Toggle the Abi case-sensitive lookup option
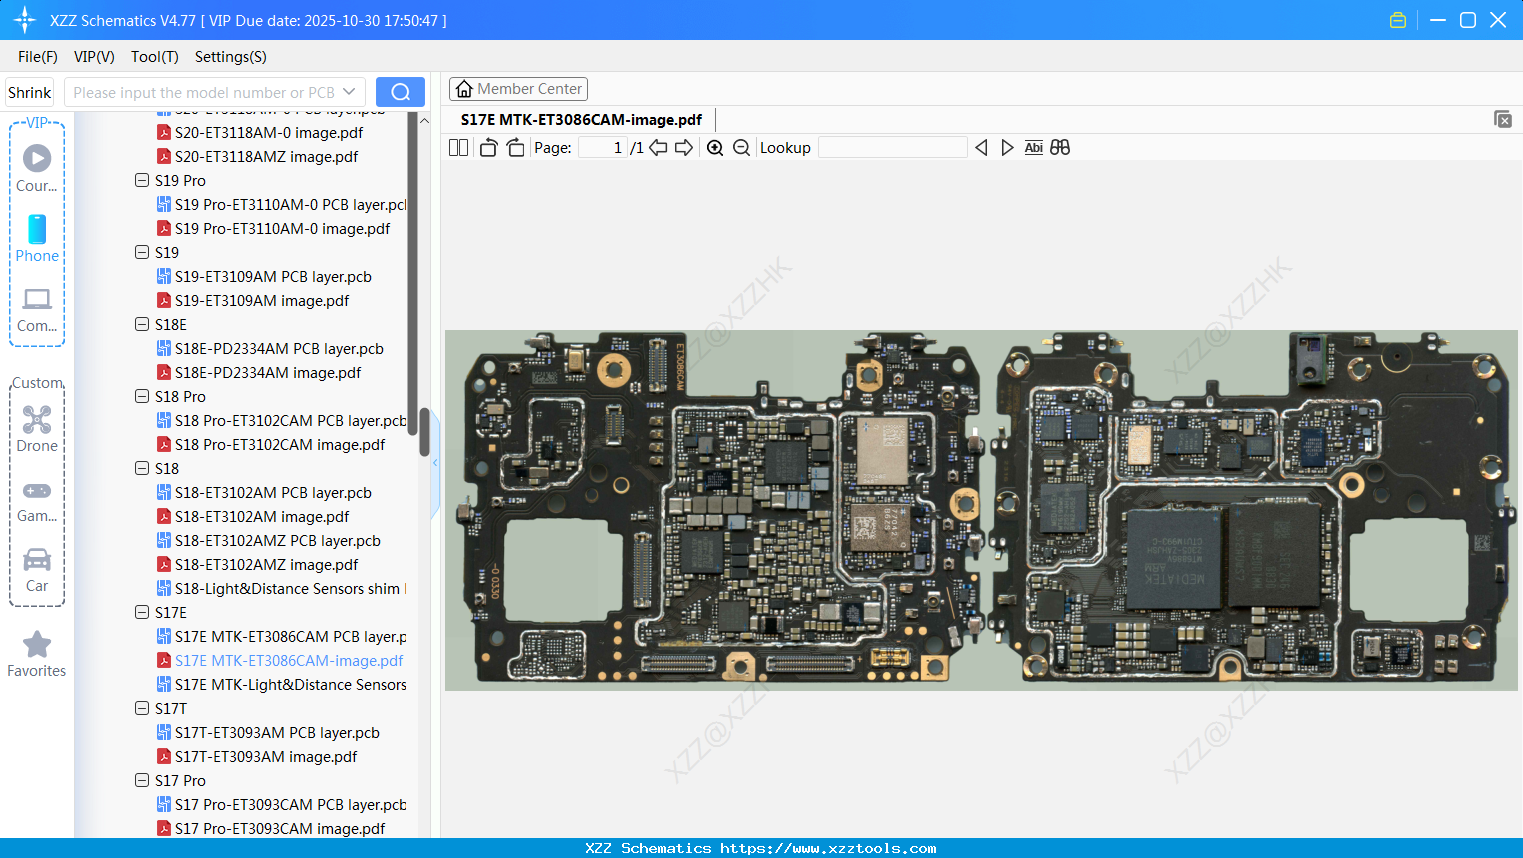The image size is (1523, 858). [1033, 147]
